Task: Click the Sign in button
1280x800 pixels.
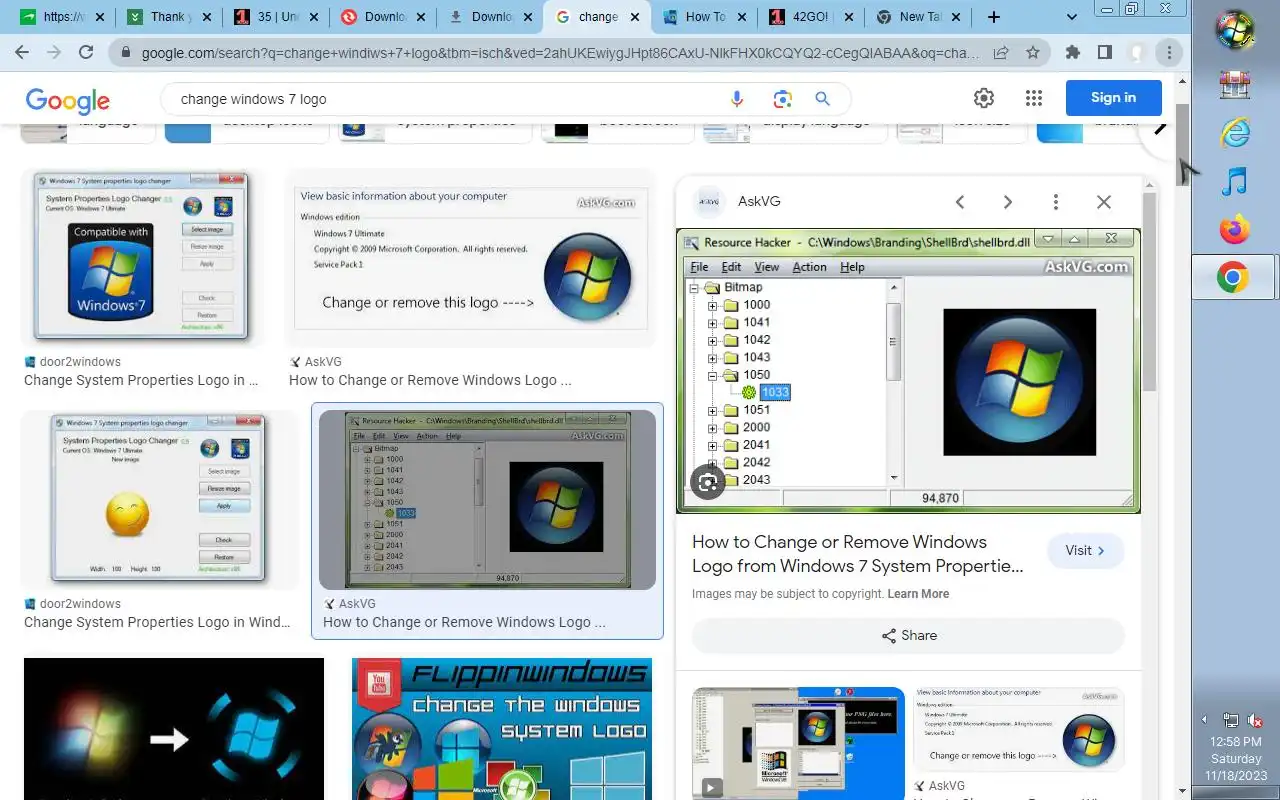Action: tap(1113, 98)
